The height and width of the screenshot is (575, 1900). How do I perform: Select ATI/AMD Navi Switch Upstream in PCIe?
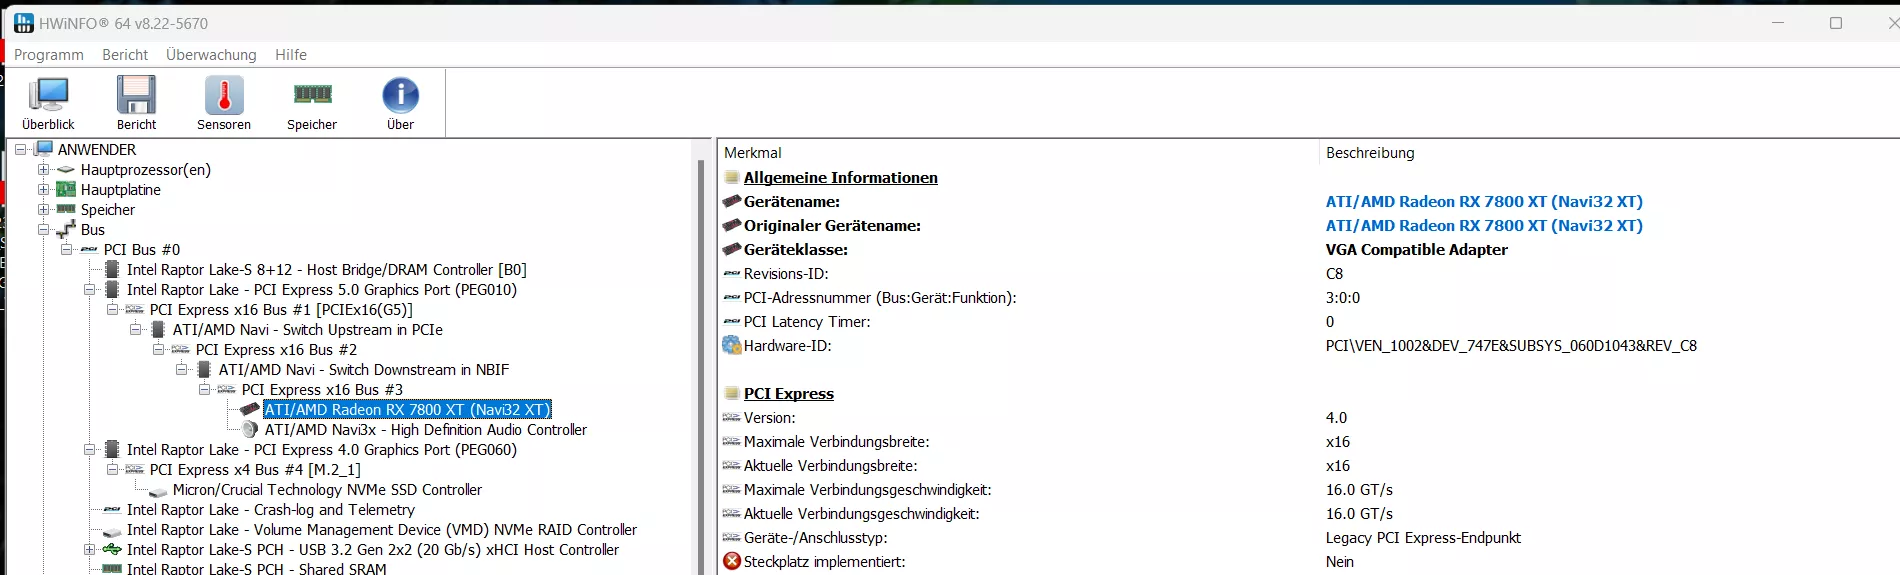coord(307,329)
